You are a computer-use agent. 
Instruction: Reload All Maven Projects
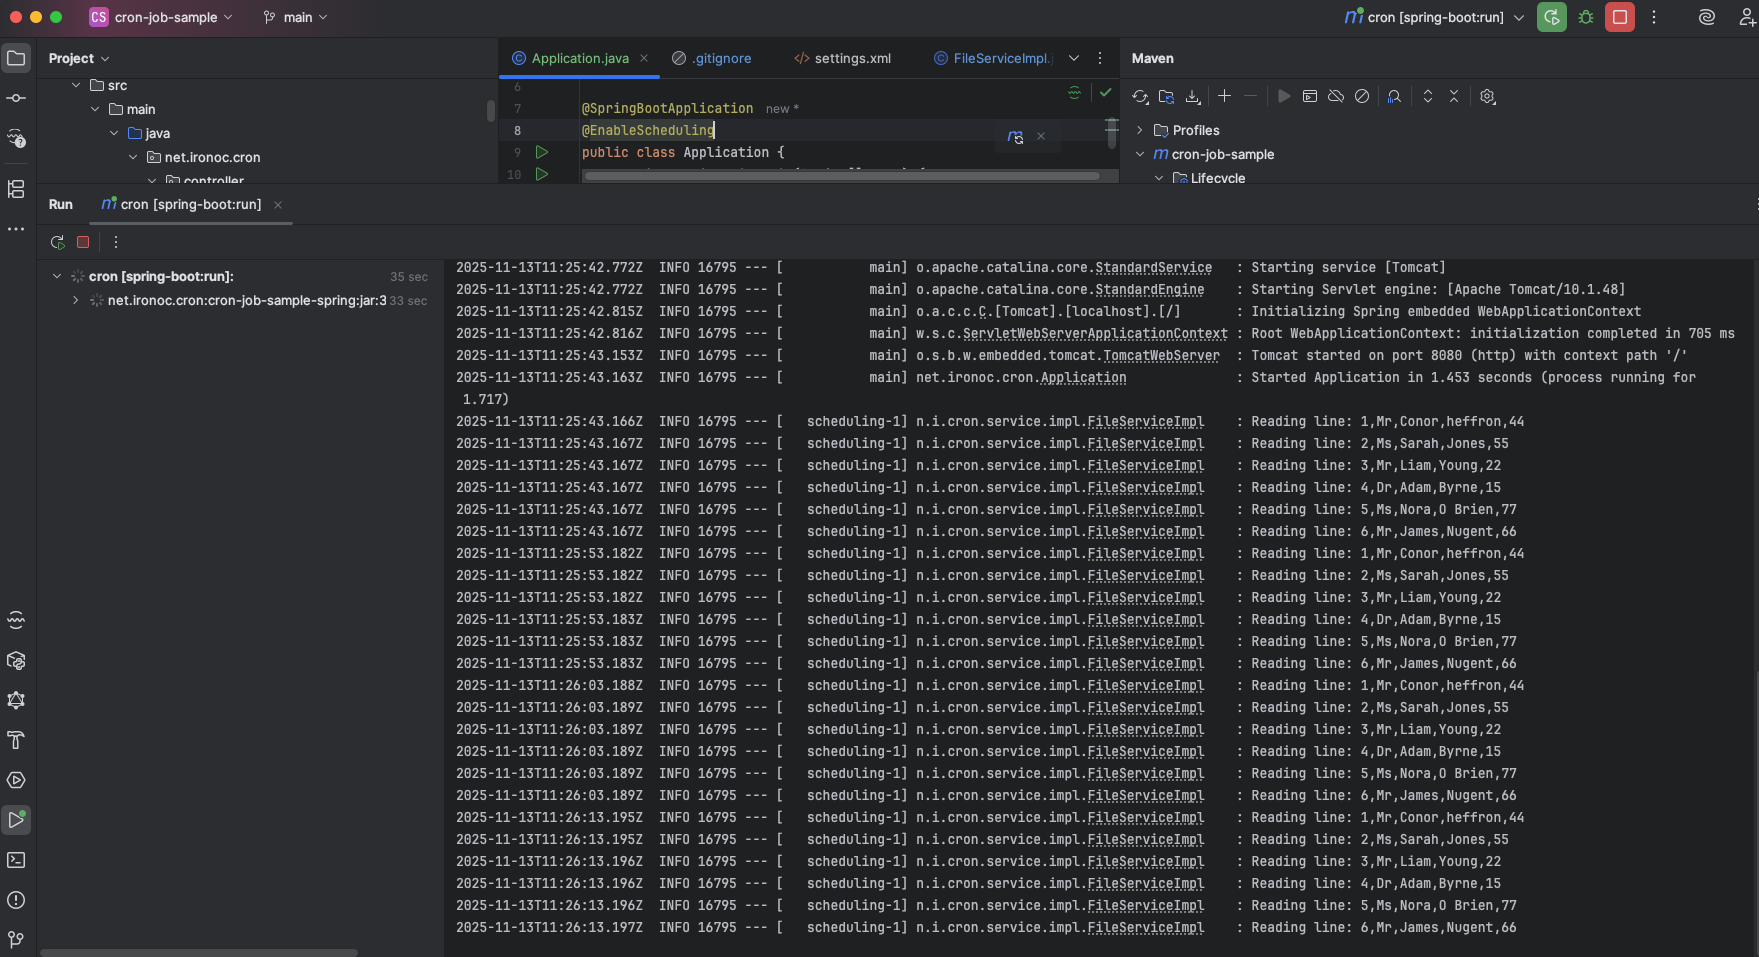point(1140,96)
